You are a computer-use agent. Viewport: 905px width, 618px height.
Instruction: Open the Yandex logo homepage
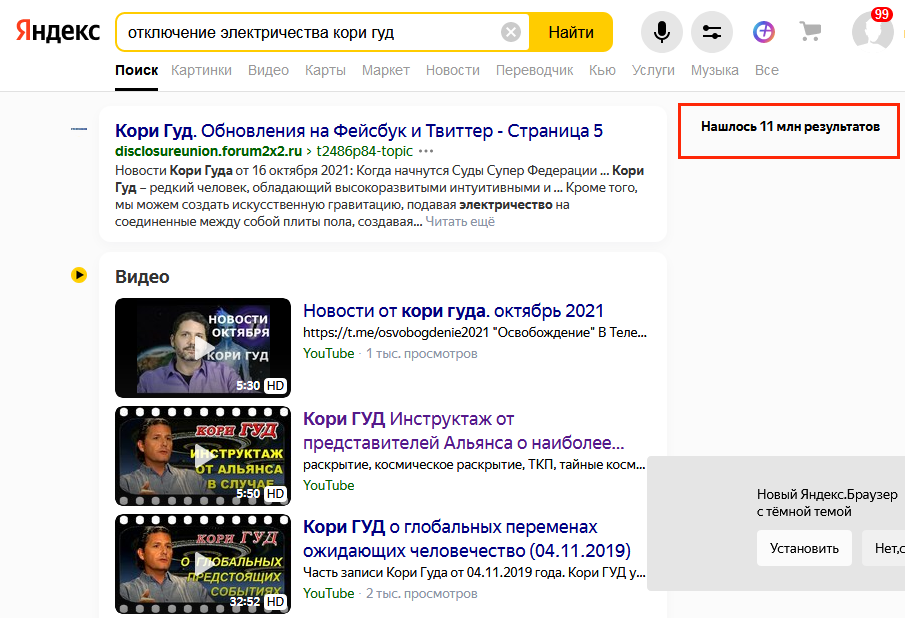[x=58, y=31]
